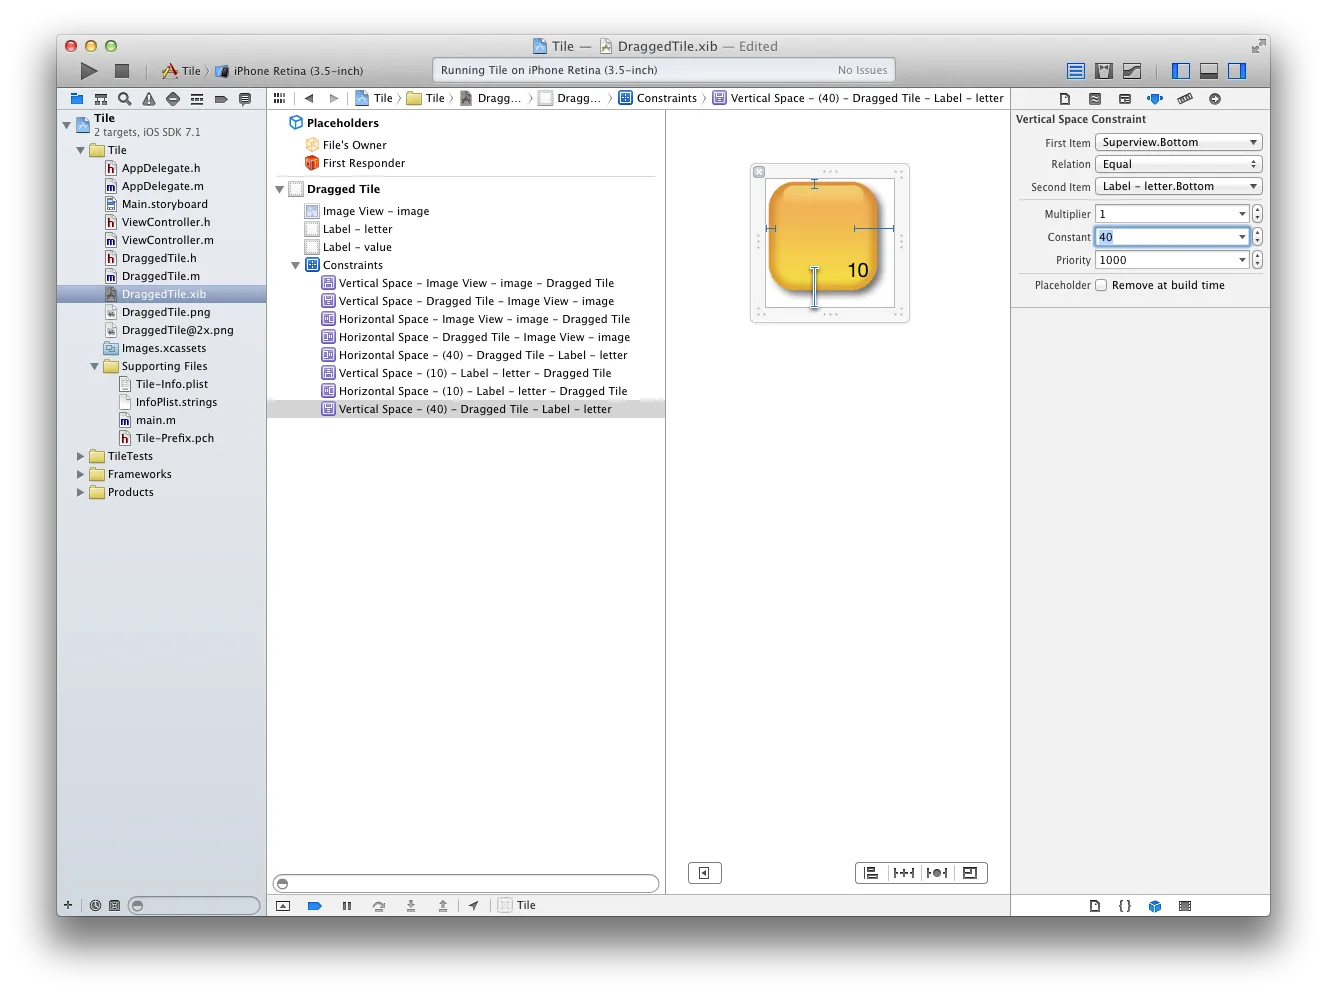
Task: Click the simulate location arrow
Action: click(473, 906)
